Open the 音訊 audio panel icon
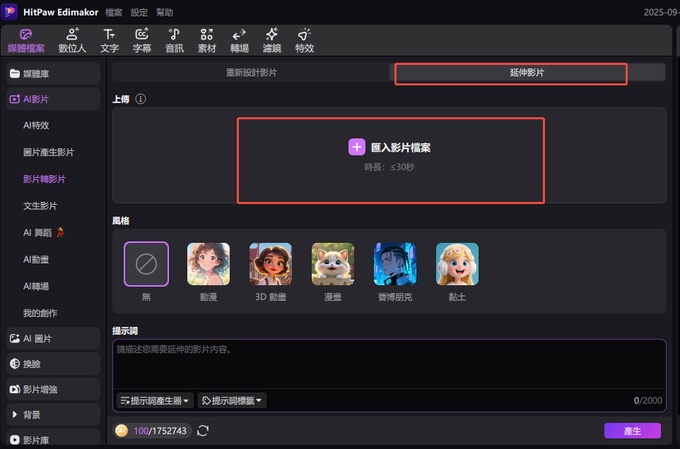This screenshot has width=680, height=449. point(174,39)
